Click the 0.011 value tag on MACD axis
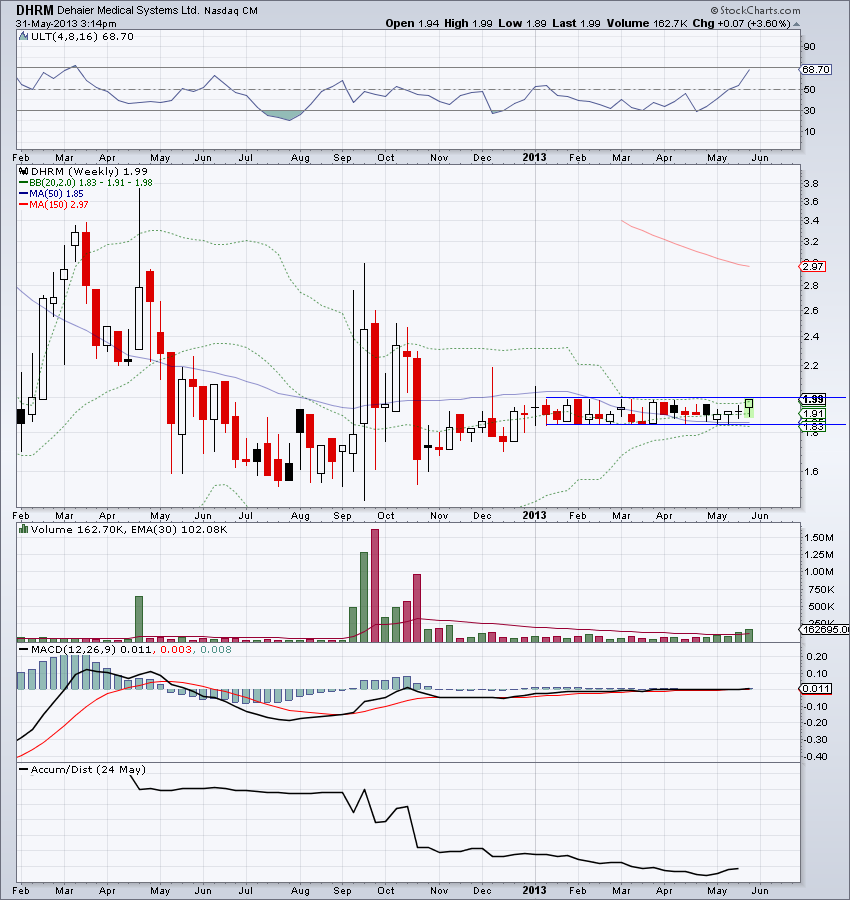This screenshot has width=850, height=900. click(x=815, y=689)
